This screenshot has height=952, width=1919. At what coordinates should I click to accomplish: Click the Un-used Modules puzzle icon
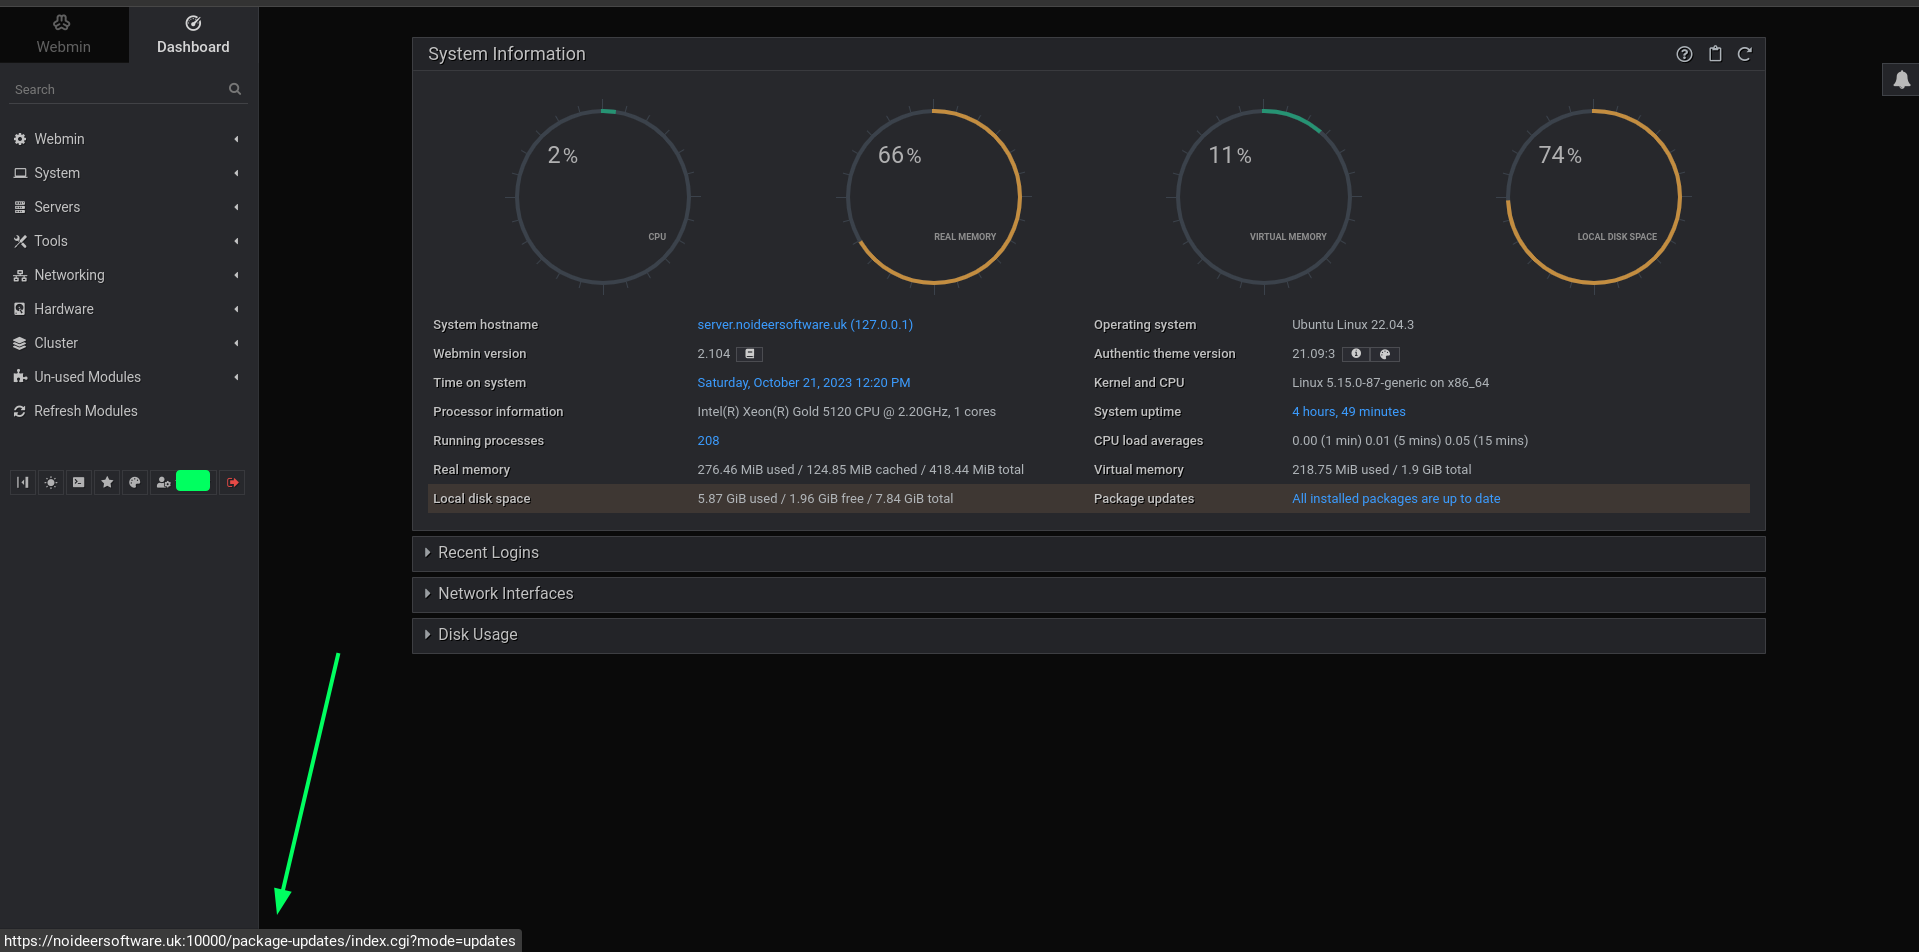click(20, 377)
